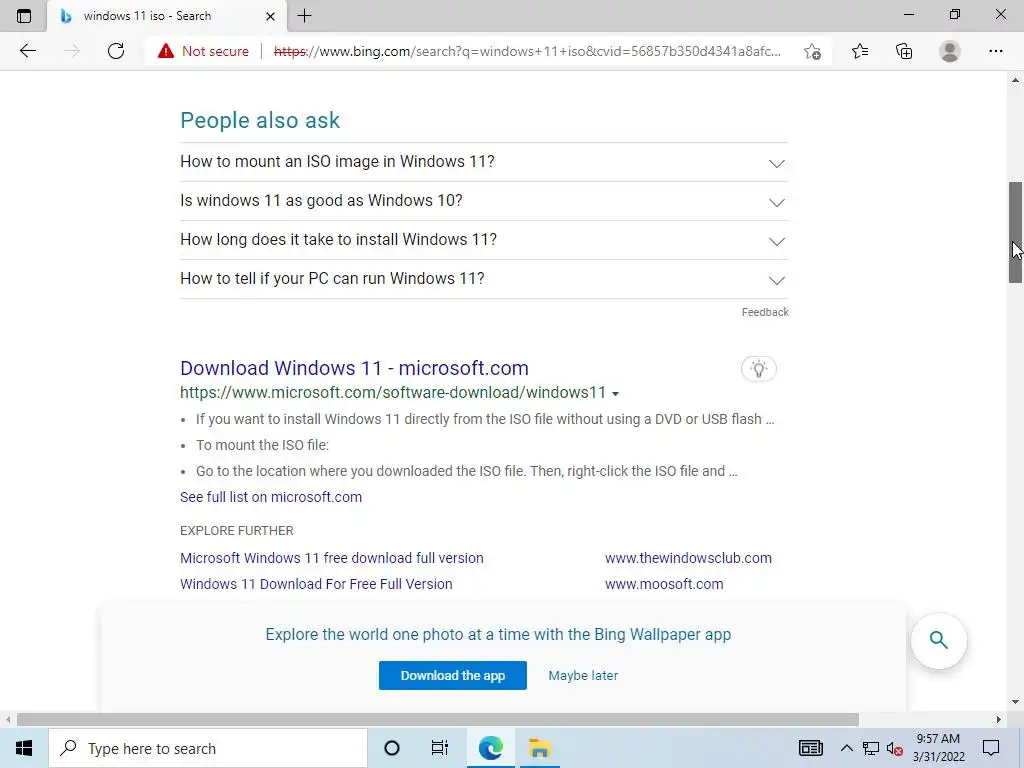Close the windows 11 iso tab
This screenshot has height=768, width=1024.
click(270, 16)
